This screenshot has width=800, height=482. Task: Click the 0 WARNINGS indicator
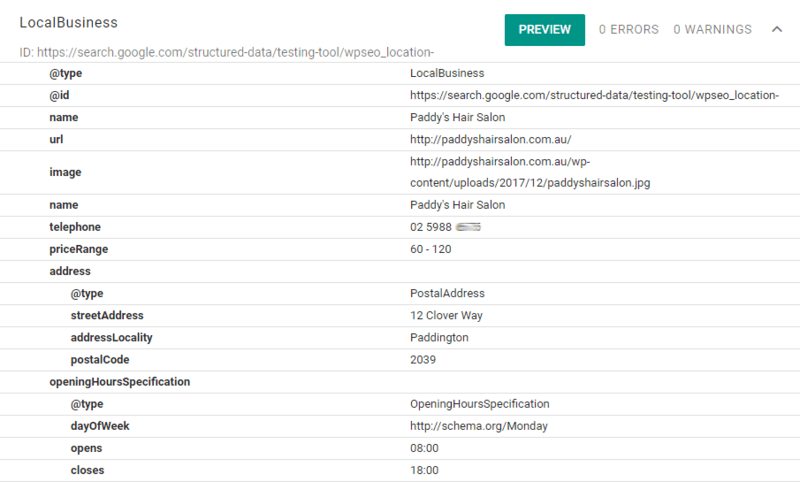point(712,30)
